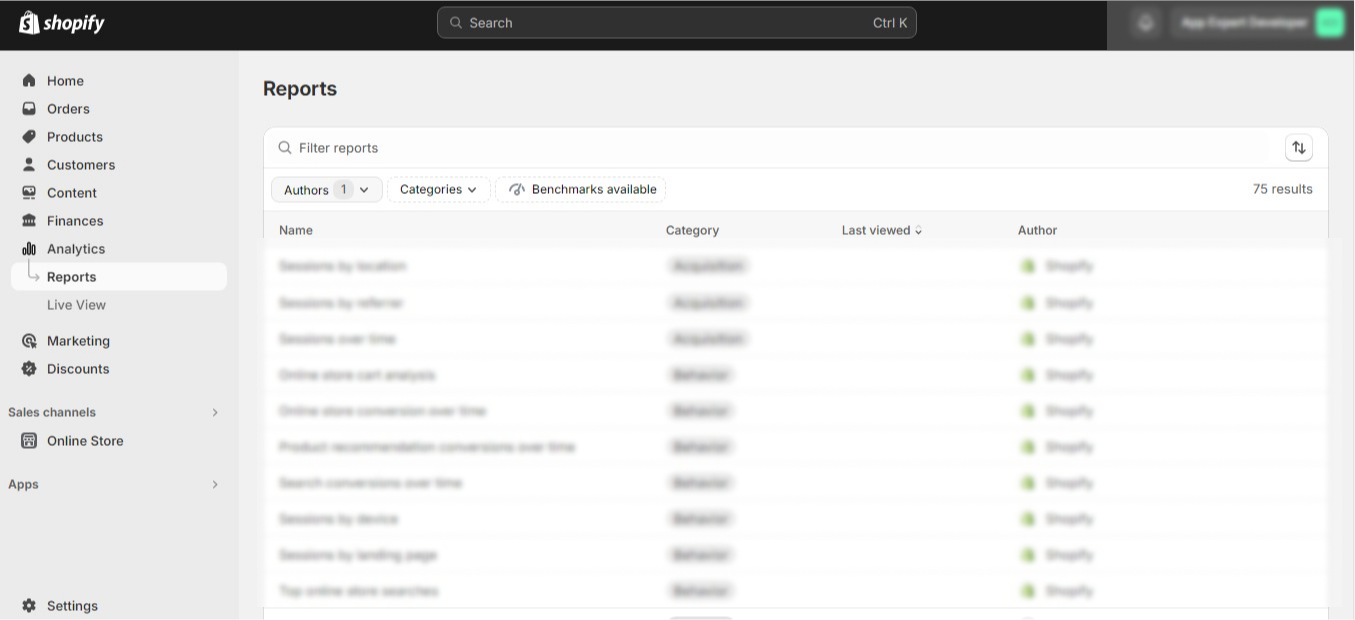Open Top online store searches report
This screenshot has width=1355, height=620.
(358, 590)
